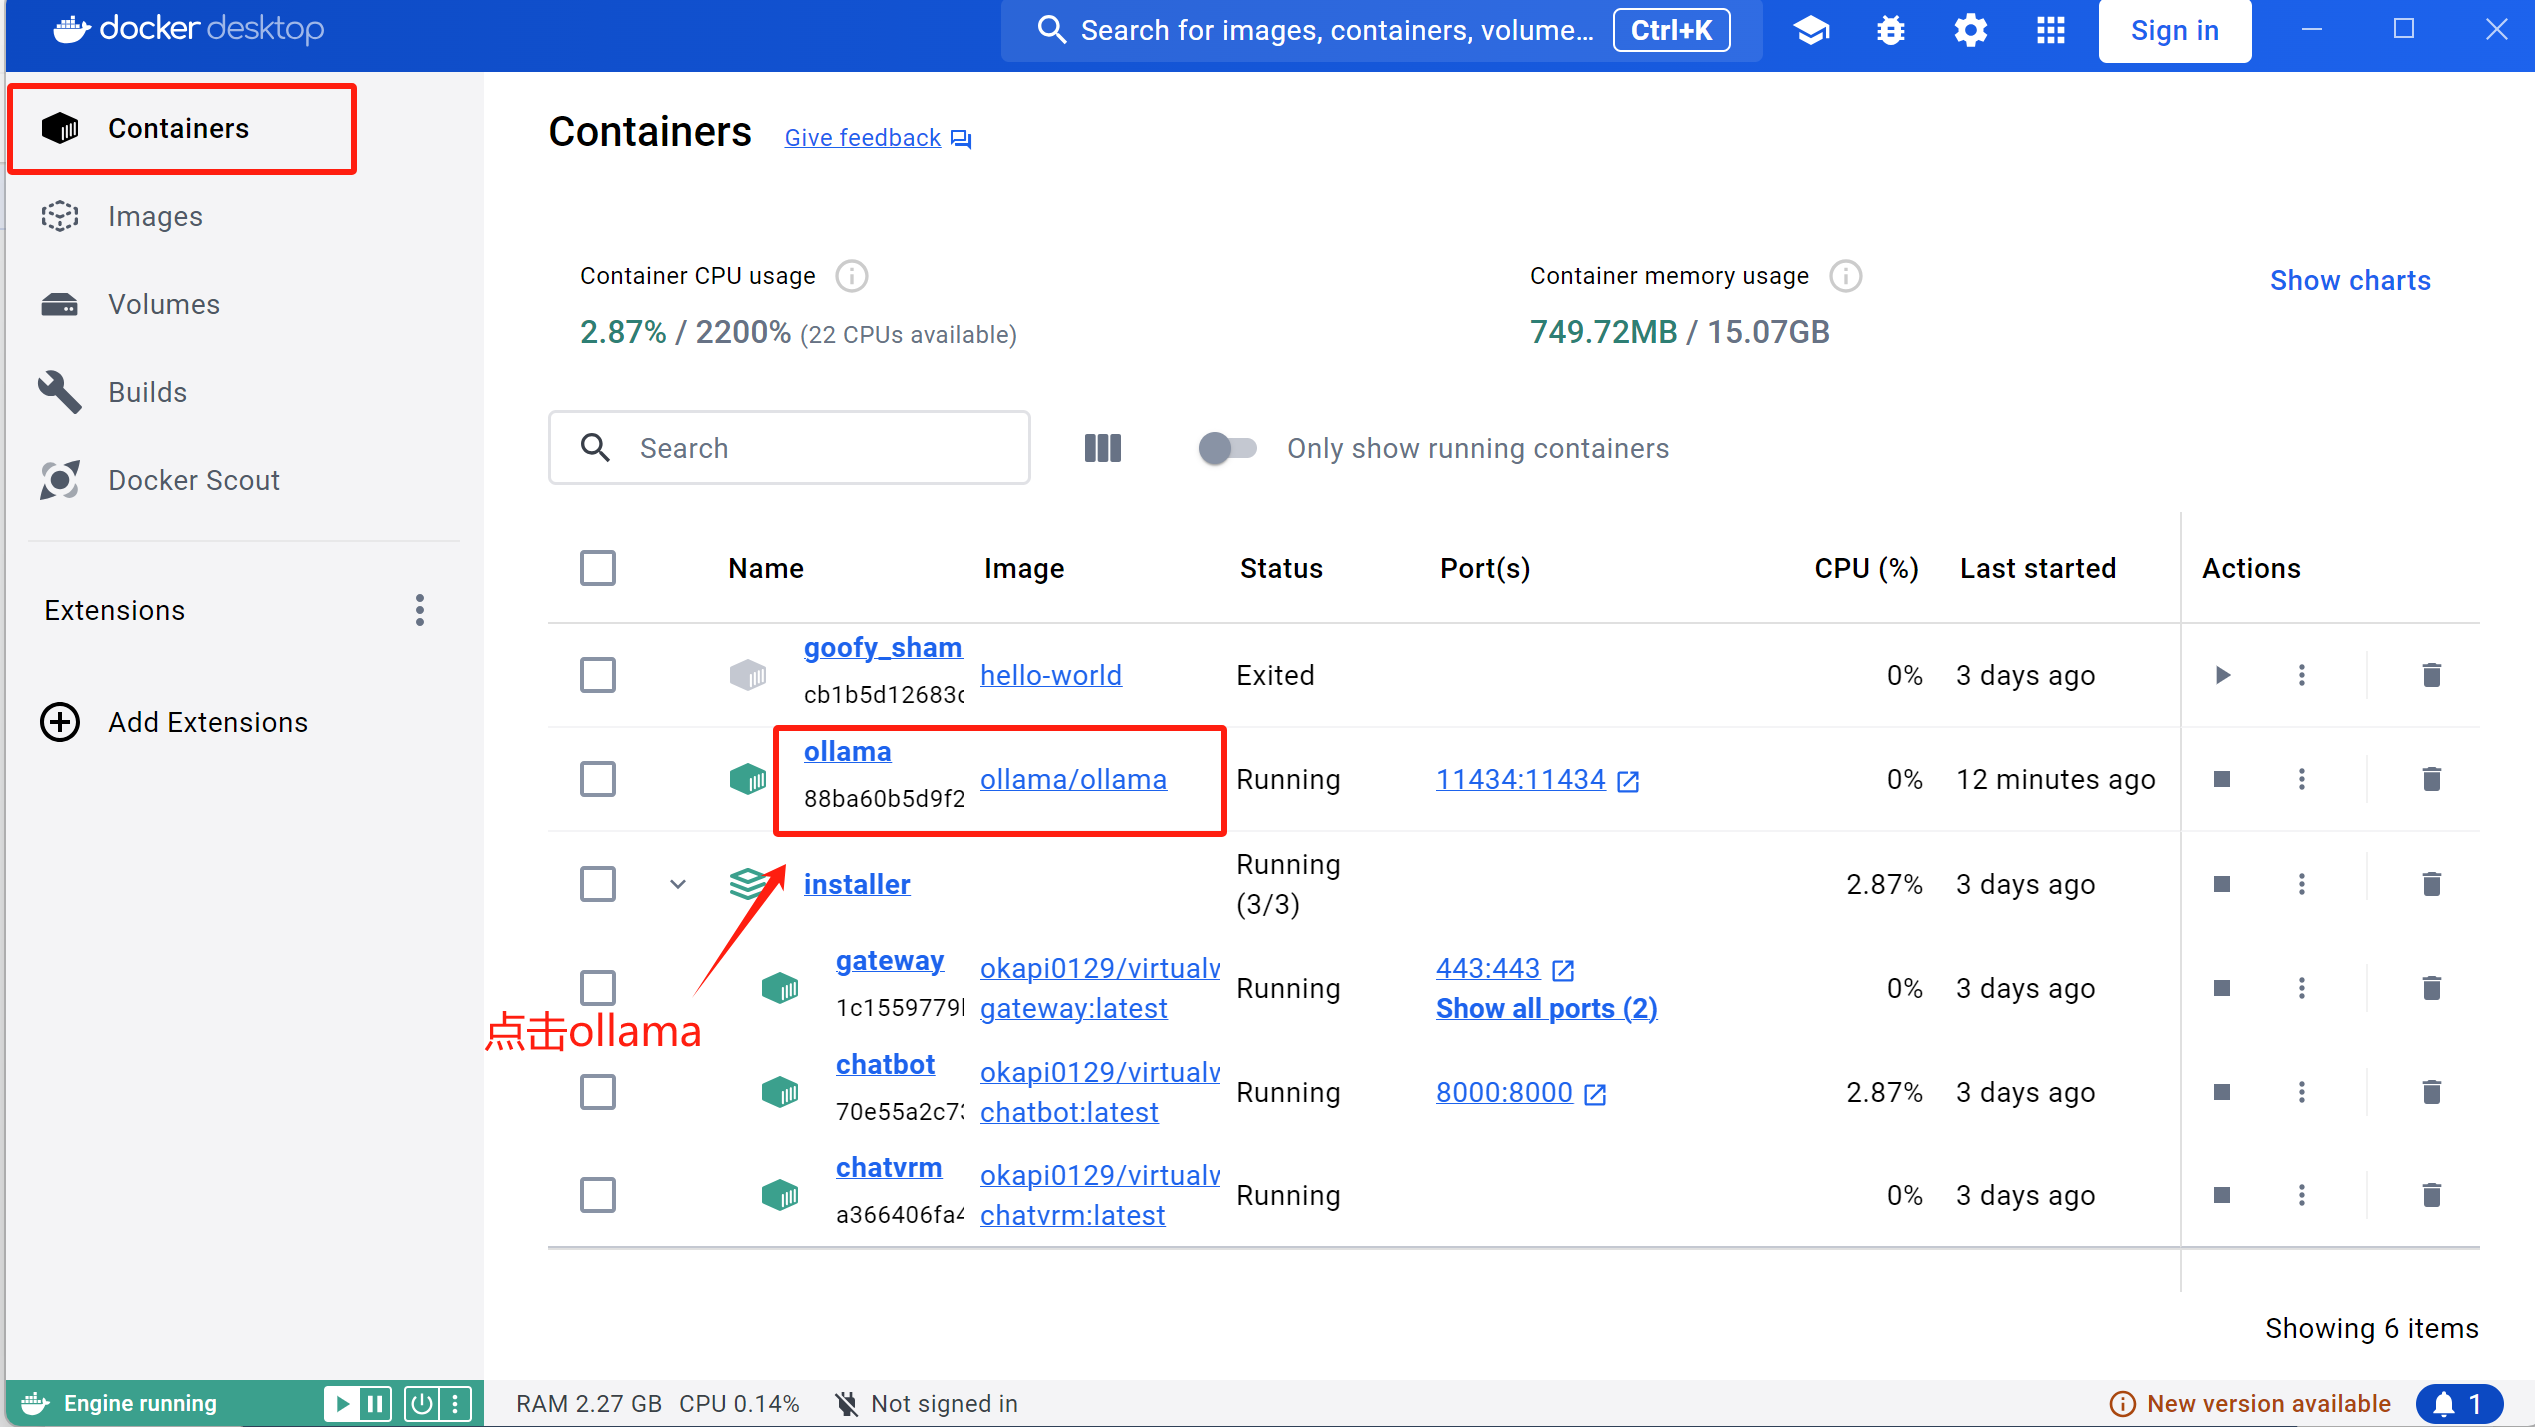Click Add Extensions label in sidebar
2535x1427 pixels.
208,722
